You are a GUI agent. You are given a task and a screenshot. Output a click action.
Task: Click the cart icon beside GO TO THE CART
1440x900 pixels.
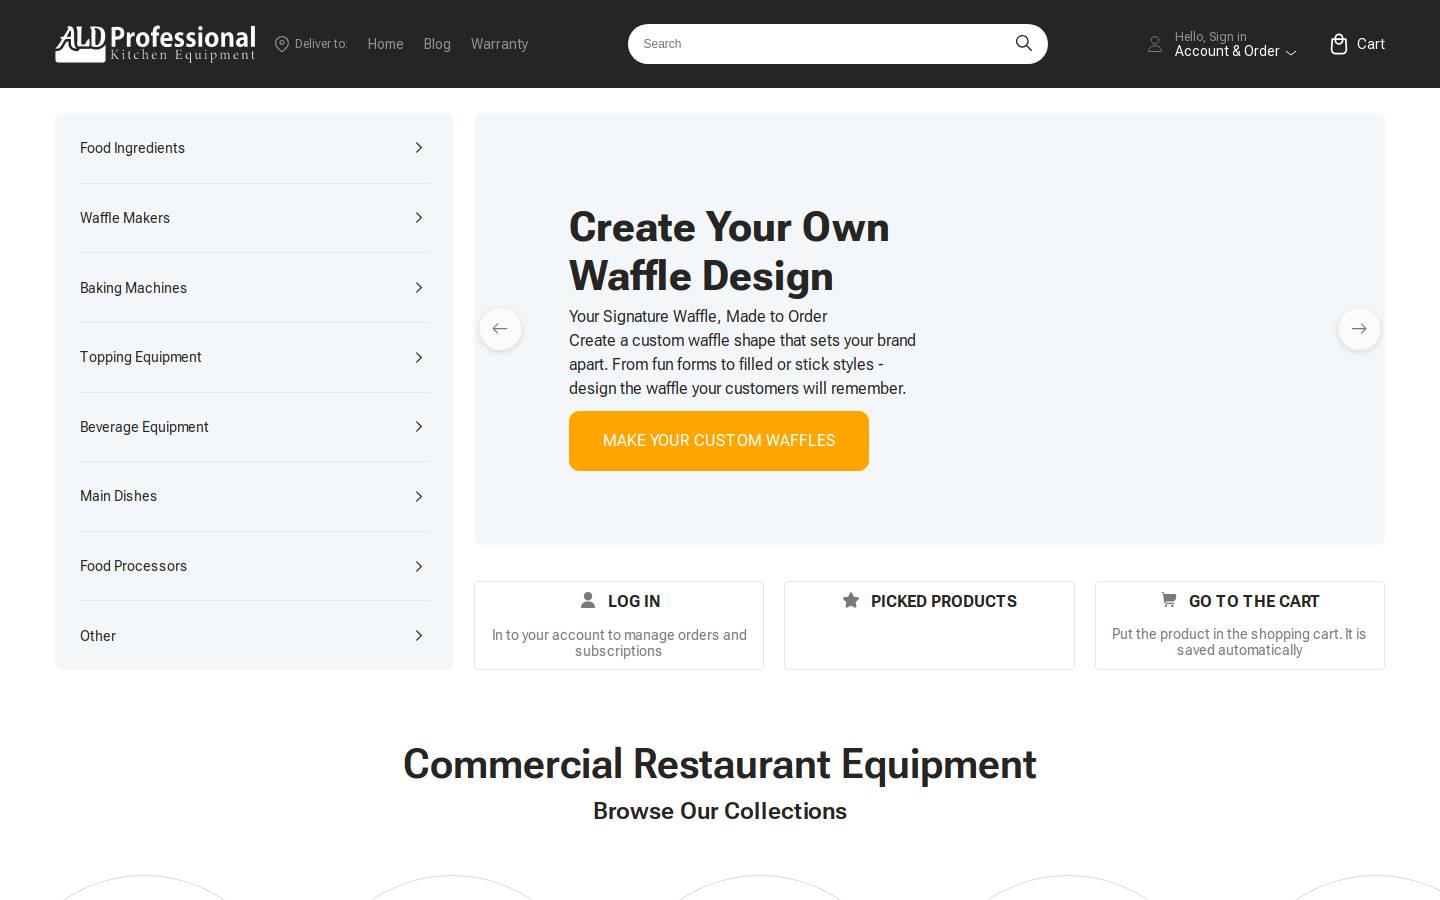pyautogui.click(x=1168, y=600)
